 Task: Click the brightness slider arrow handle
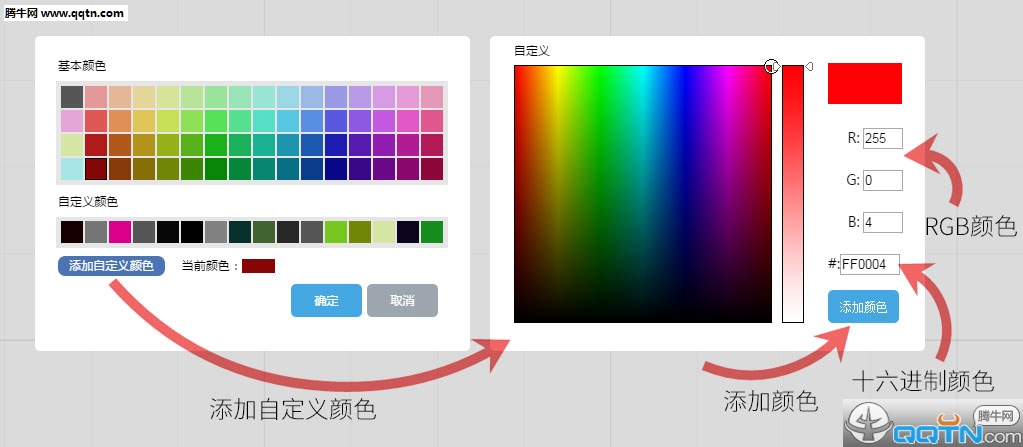pos(809,67)
